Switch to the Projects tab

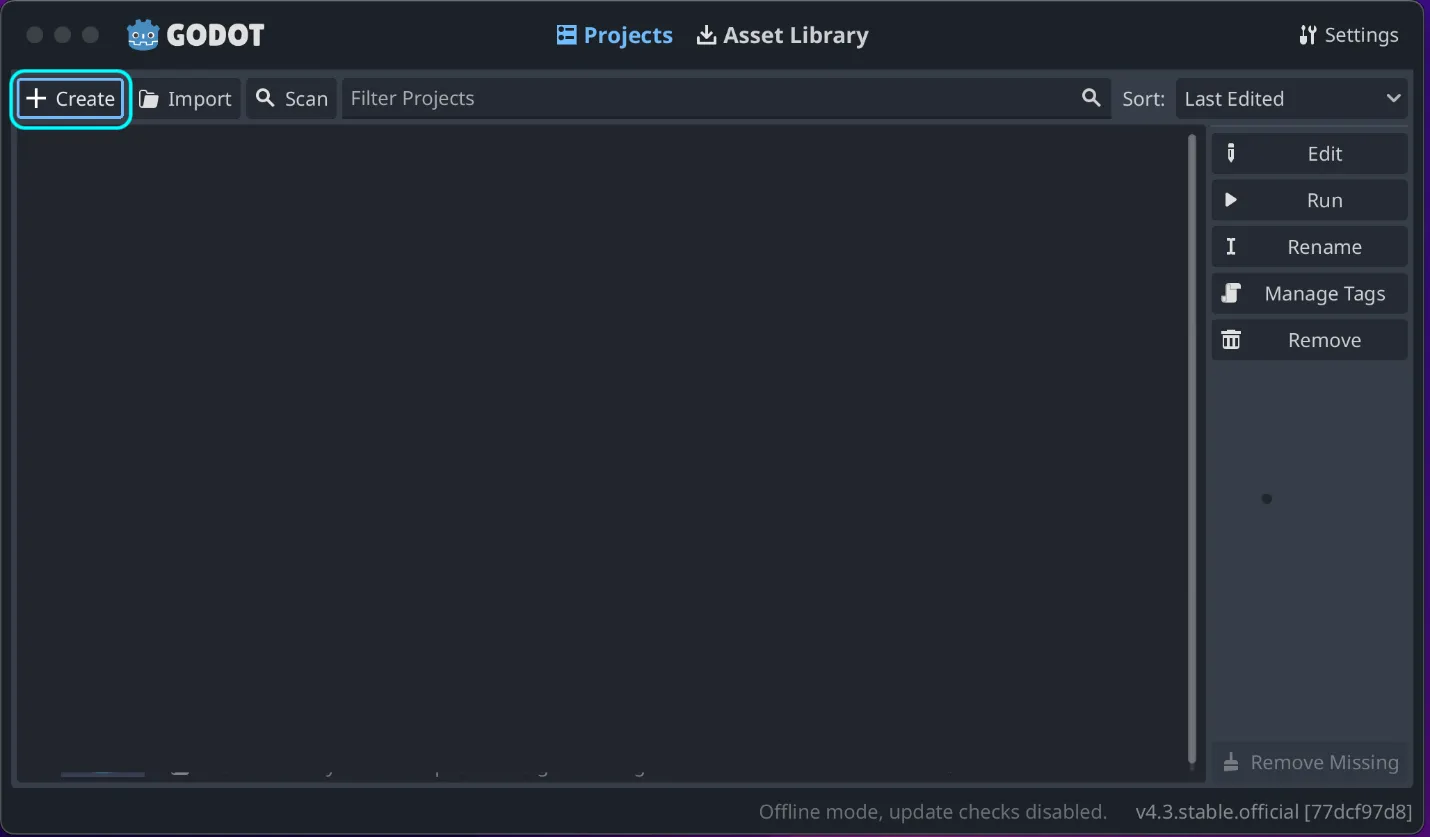614,35
